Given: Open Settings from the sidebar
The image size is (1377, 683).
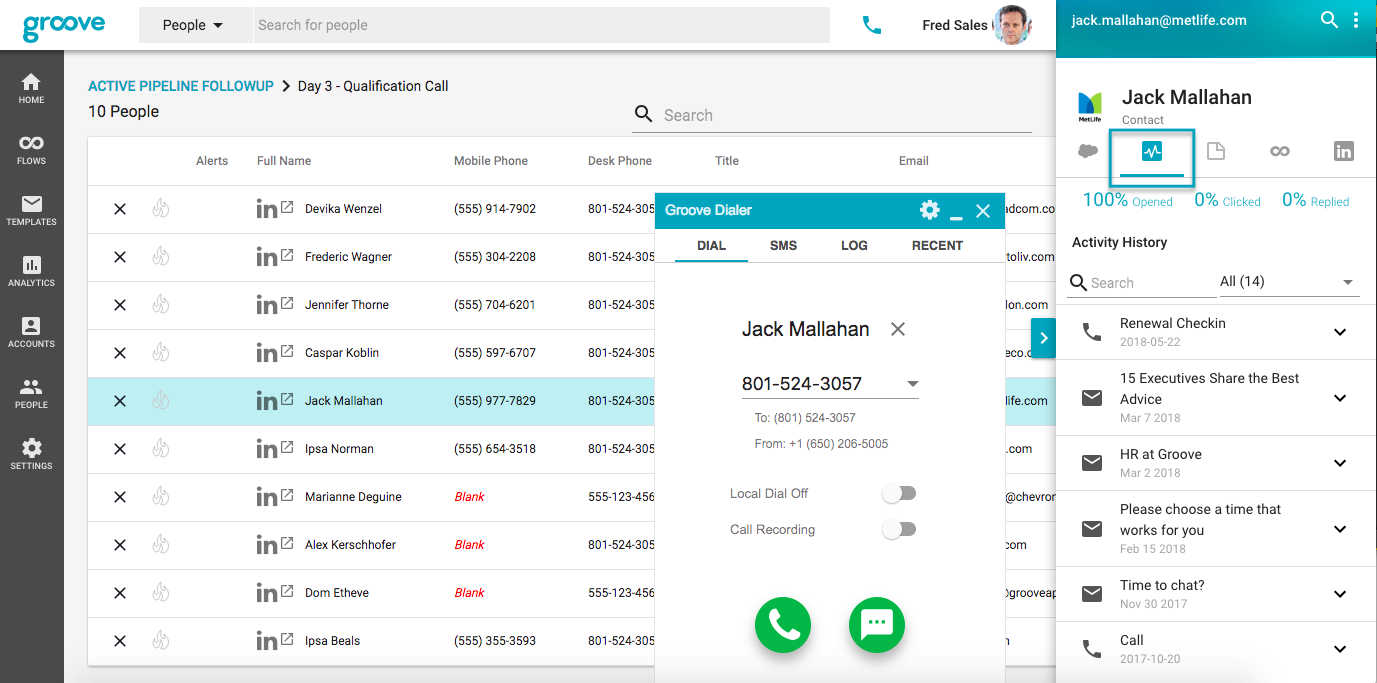Looking at the screenshot, I should (31, 454).
